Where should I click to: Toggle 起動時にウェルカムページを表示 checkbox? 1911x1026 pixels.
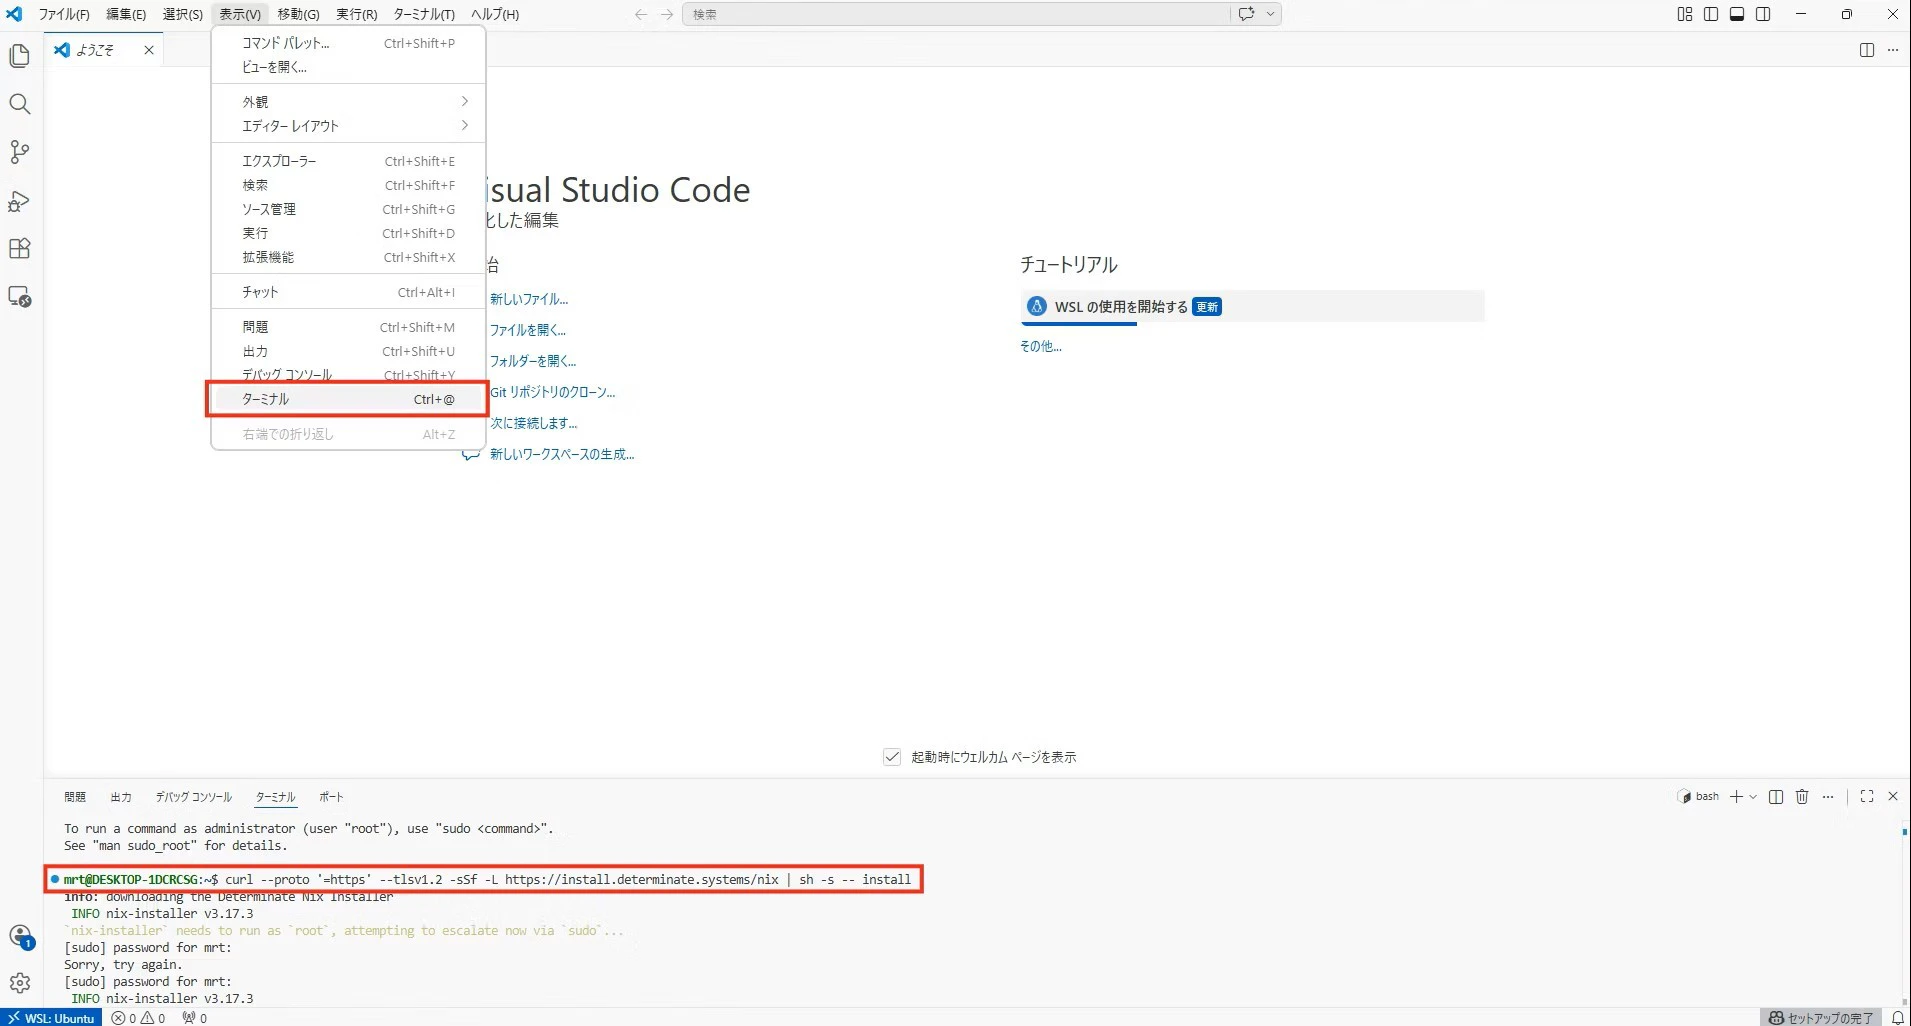tap(892, 757)
